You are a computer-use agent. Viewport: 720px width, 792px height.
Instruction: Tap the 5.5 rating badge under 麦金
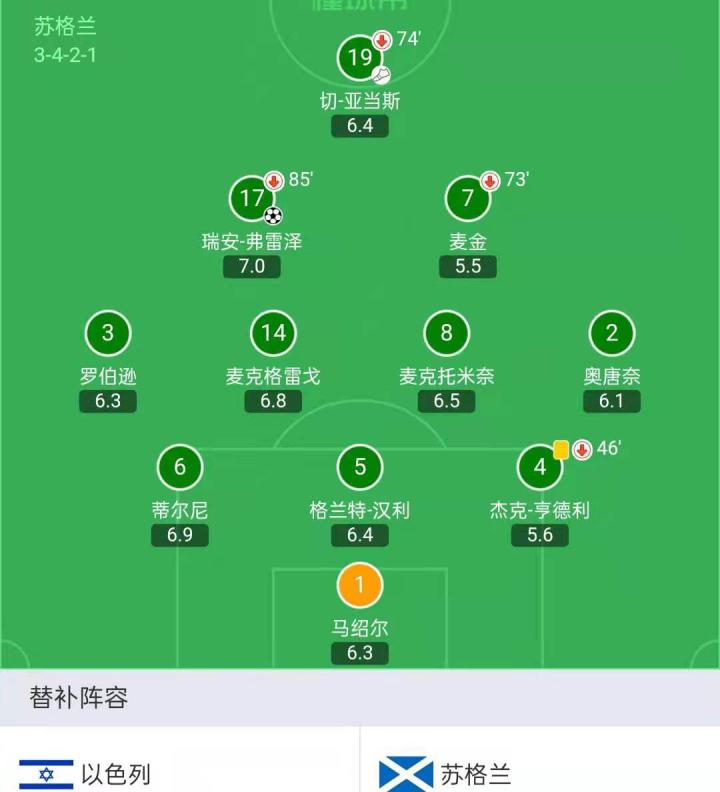pyautogui.click(x=467, y=266)
